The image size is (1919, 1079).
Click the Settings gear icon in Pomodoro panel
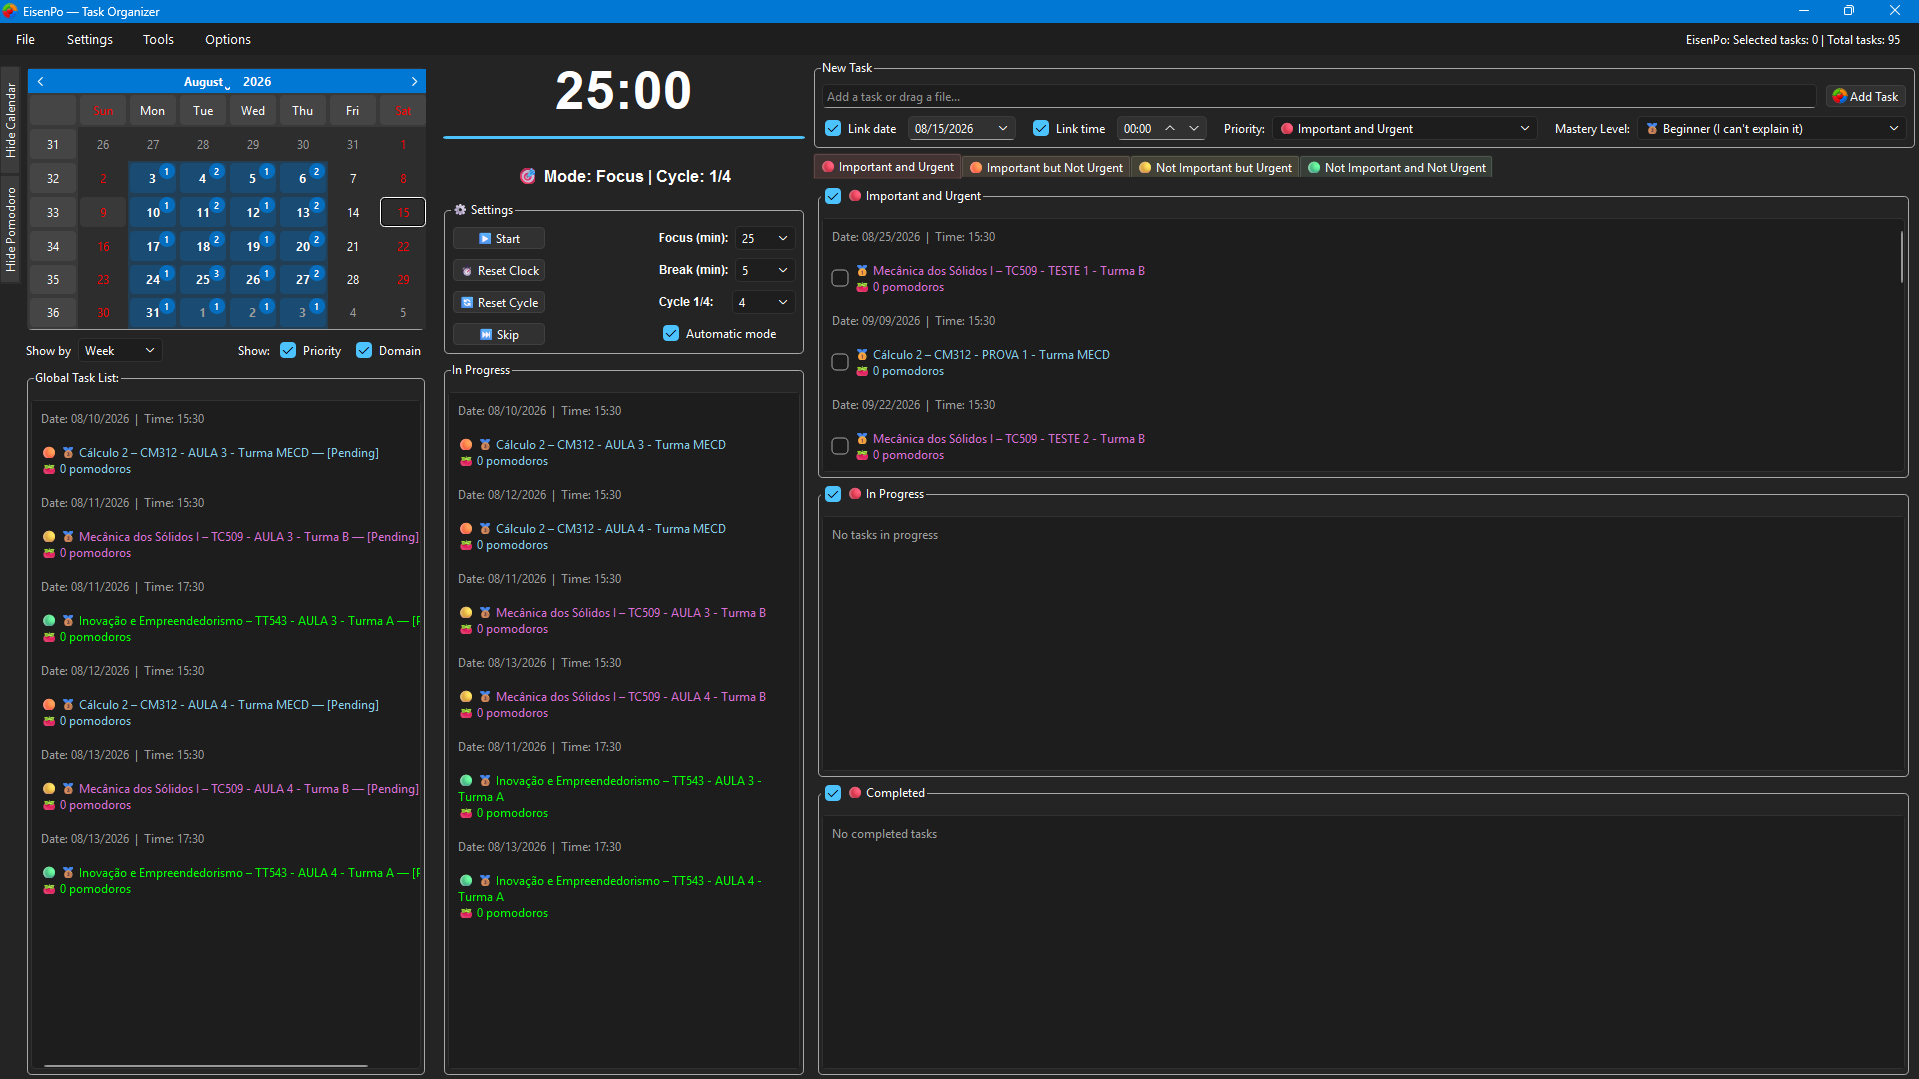(460, 210)
